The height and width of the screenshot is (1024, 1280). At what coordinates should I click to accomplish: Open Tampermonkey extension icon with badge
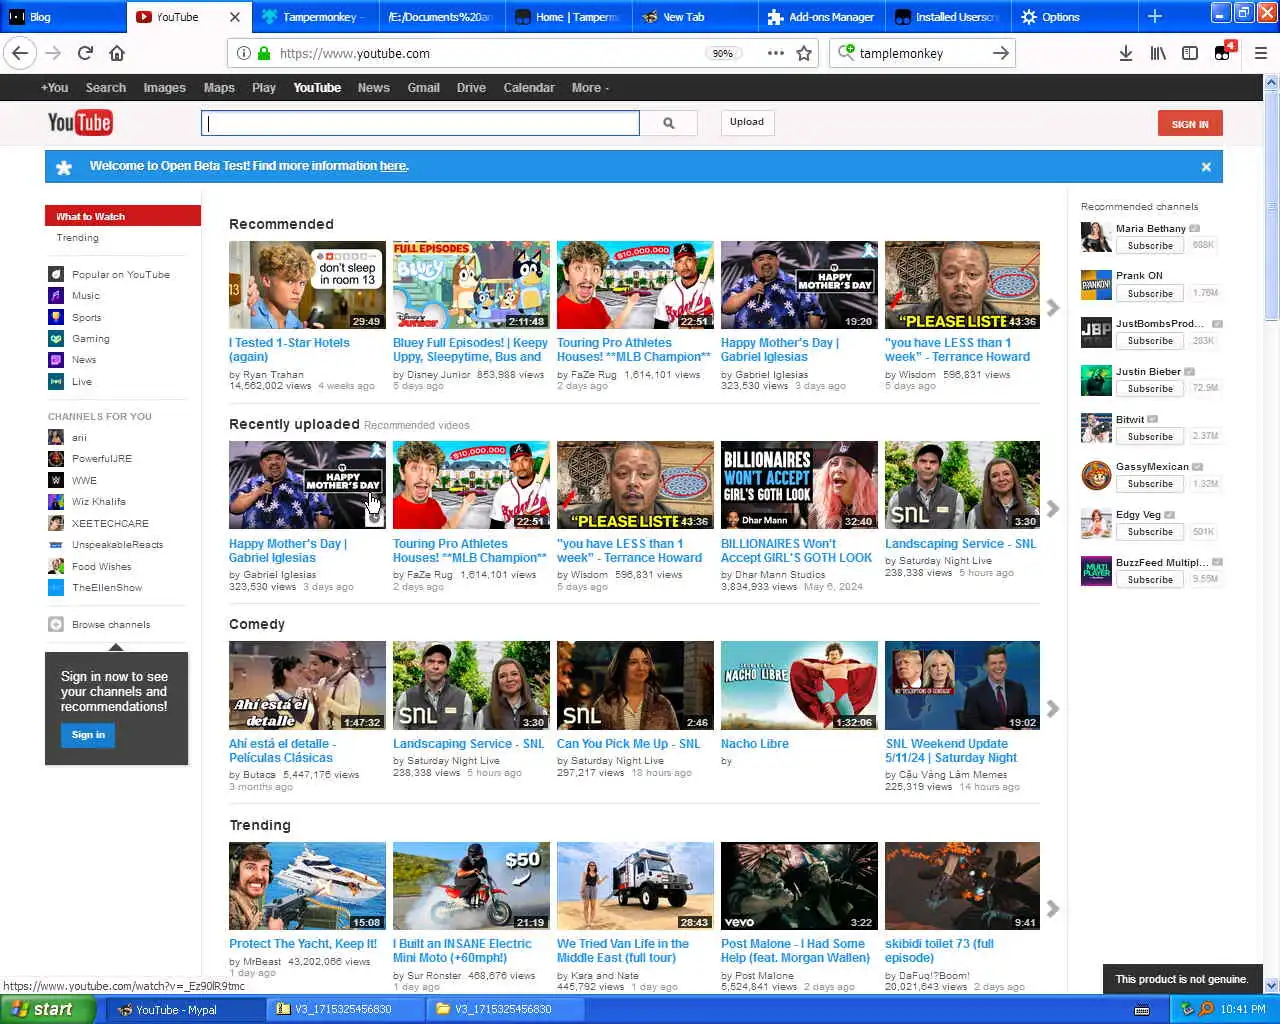coord(1224,52)
